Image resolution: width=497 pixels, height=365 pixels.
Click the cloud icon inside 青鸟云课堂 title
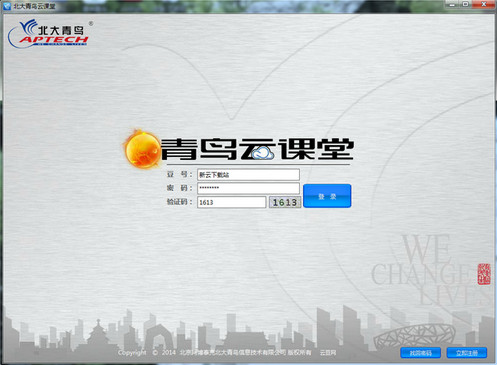tap(263, 154)
